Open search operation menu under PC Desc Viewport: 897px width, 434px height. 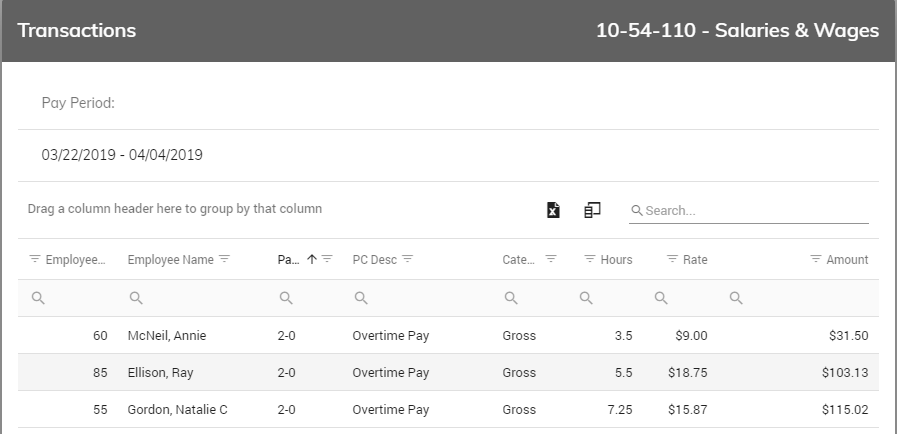361,298
